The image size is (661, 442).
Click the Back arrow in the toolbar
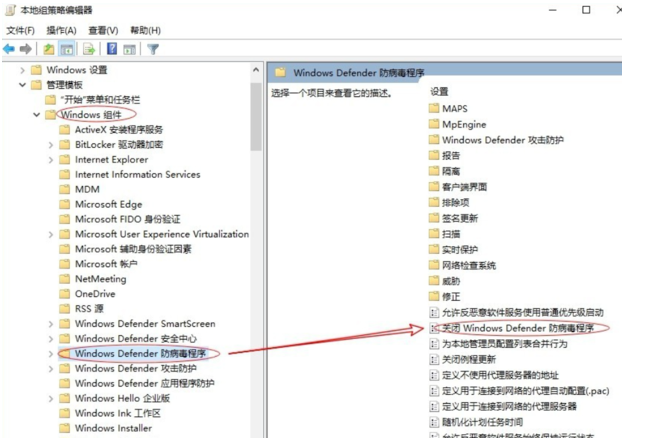coord(9,48)
